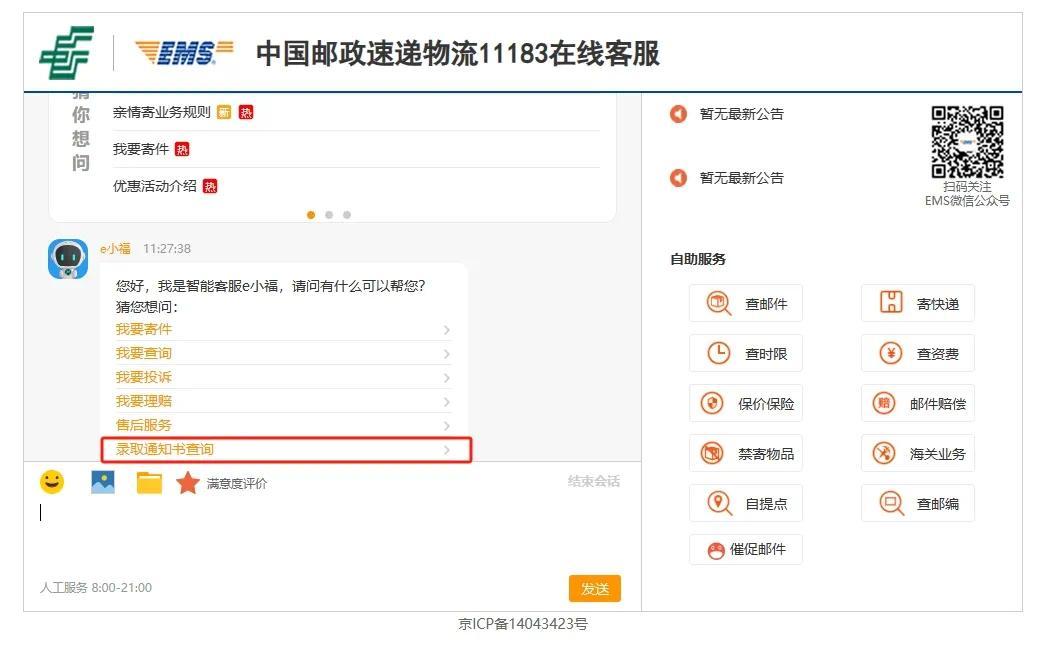Click the 保价保险 shield icon

tap(712, 403)
